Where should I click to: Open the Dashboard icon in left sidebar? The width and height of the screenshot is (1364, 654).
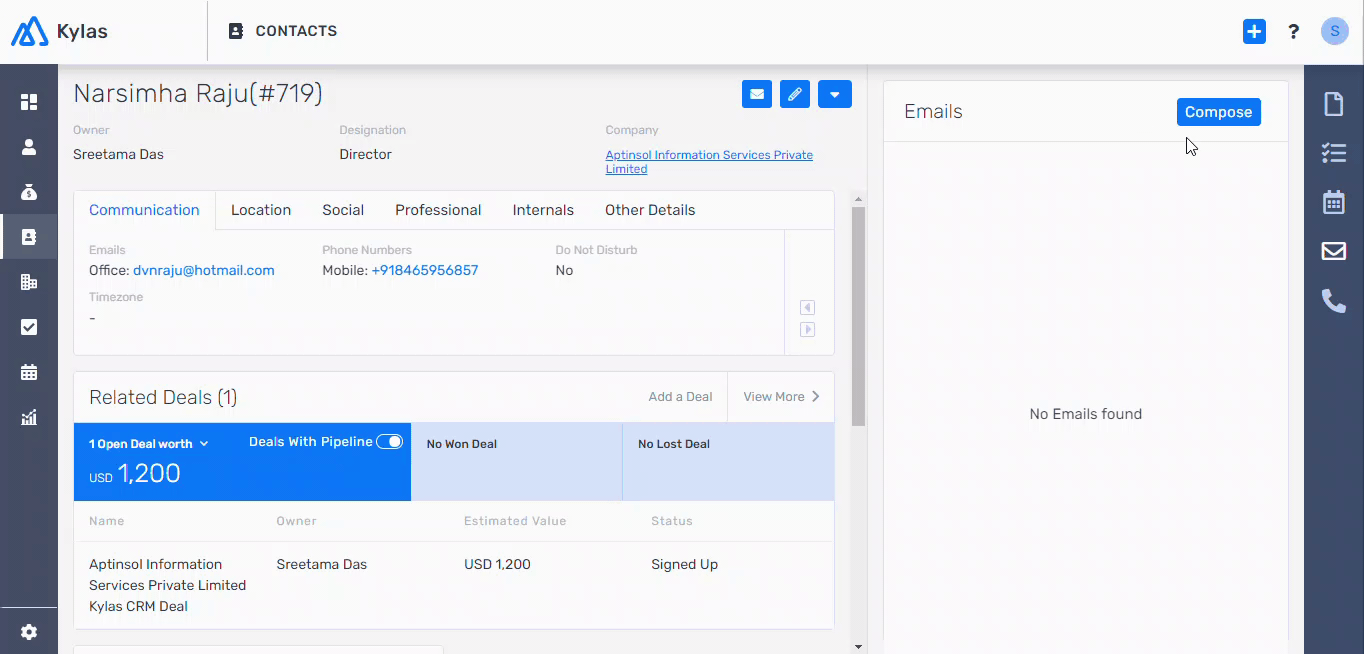[x=29, y=102]
